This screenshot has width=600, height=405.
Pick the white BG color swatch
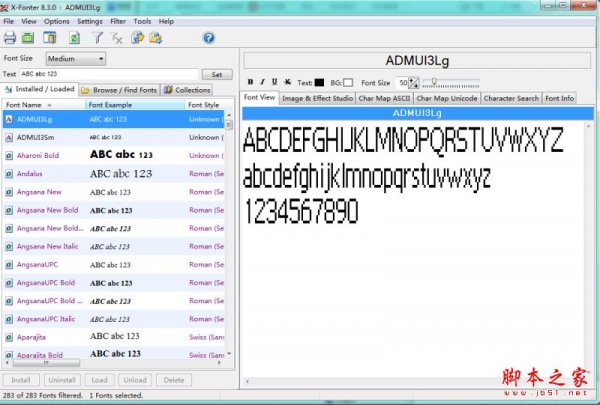pyautogui.click(x=348, y=82)
